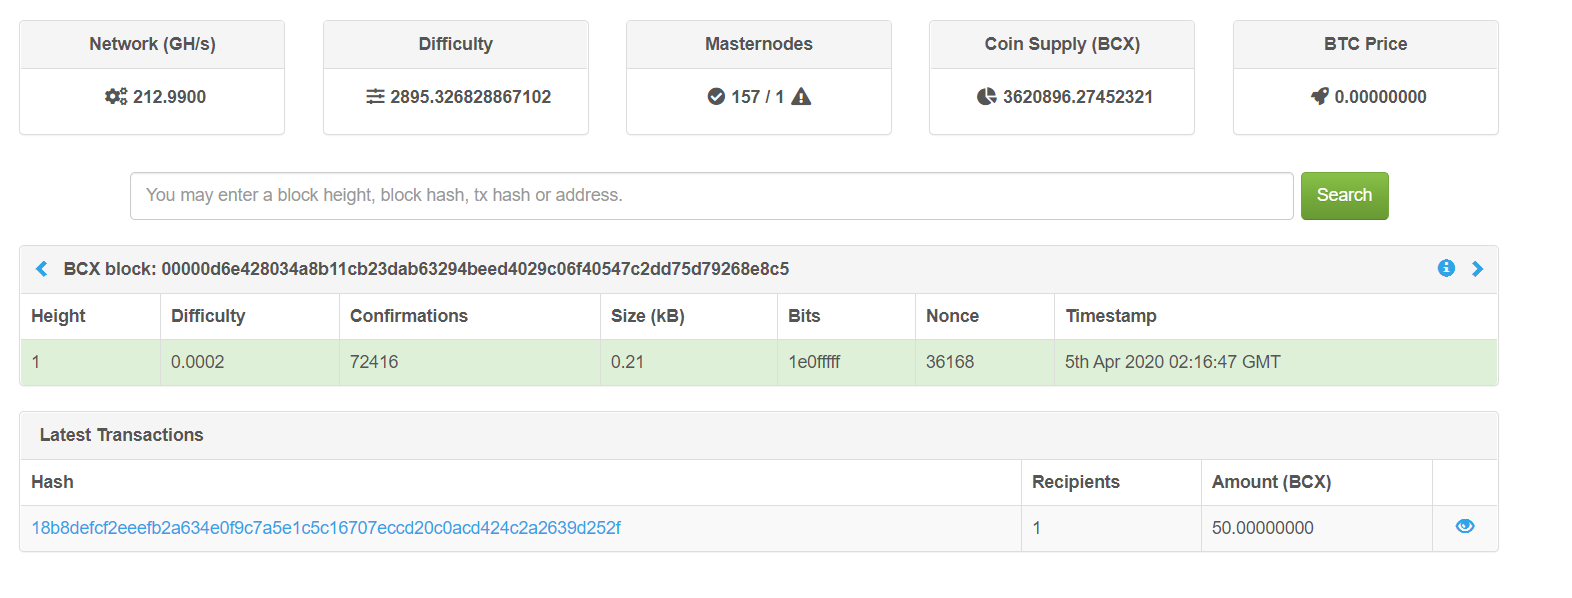This screenshot has width=1572, height=598.
Task: Click the Coin Supply (BCX) panel title
Action: pyautogui.click(x=1062, y=44)
